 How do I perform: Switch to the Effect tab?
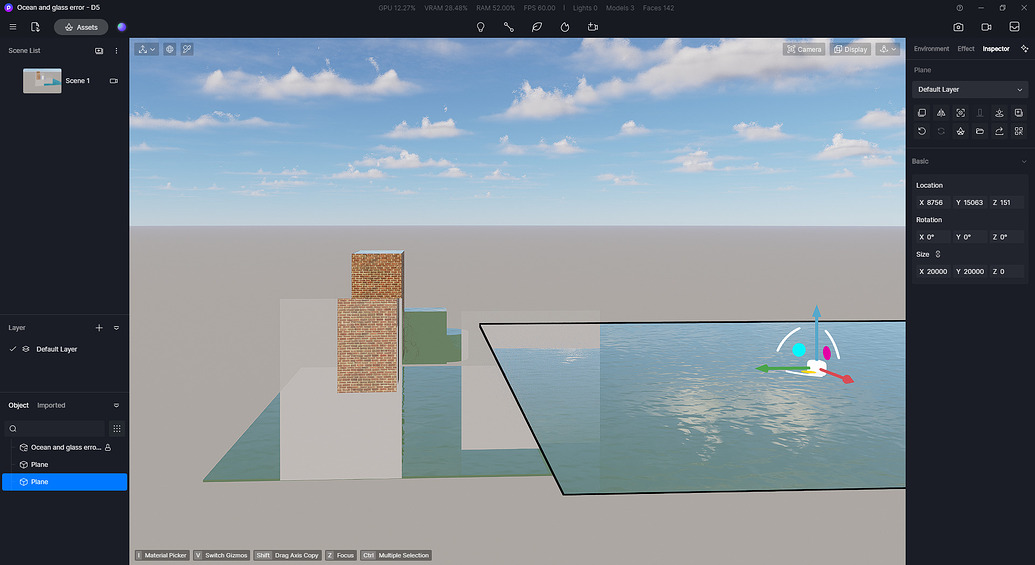(966, 49)
